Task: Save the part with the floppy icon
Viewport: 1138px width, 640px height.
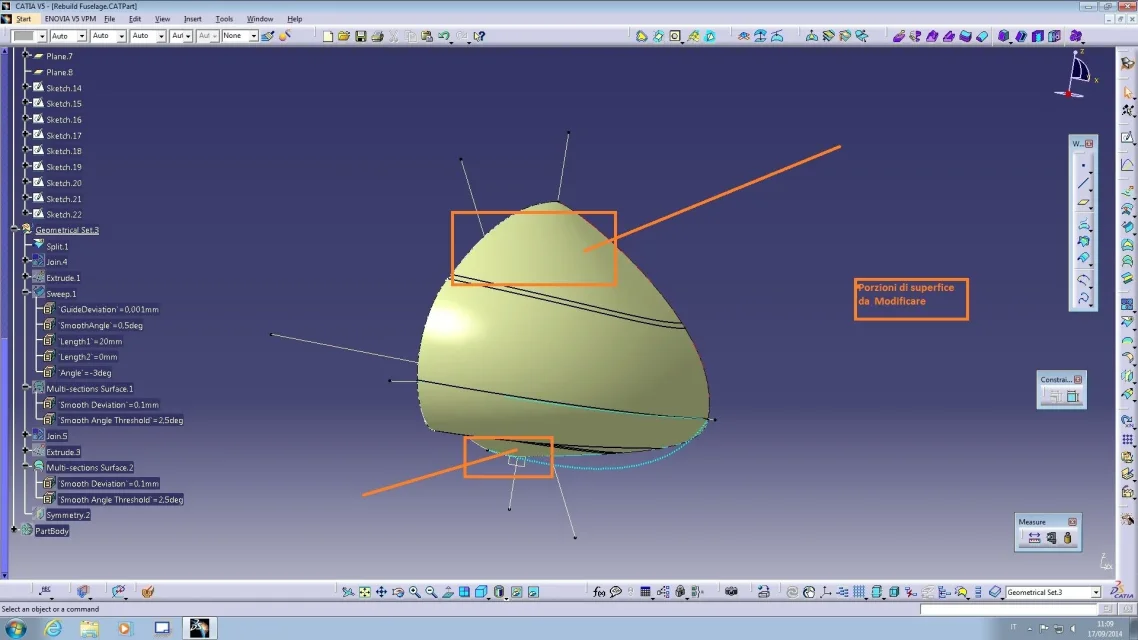Action: pos(361,36)
